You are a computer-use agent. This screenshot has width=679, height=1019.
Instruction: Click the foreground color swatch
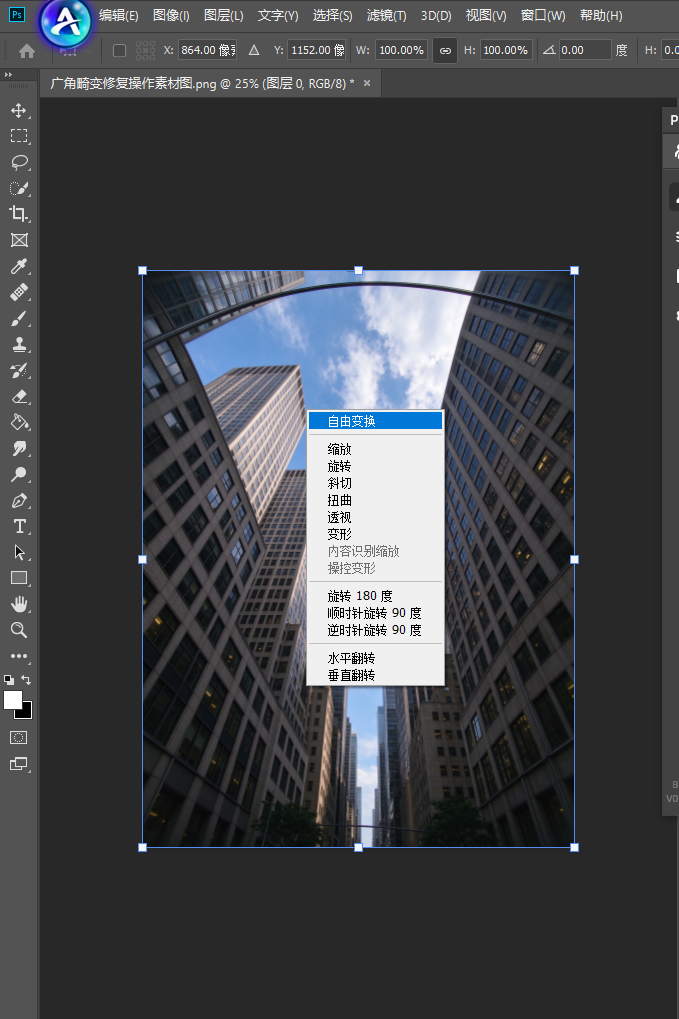(x=13, y=700)
